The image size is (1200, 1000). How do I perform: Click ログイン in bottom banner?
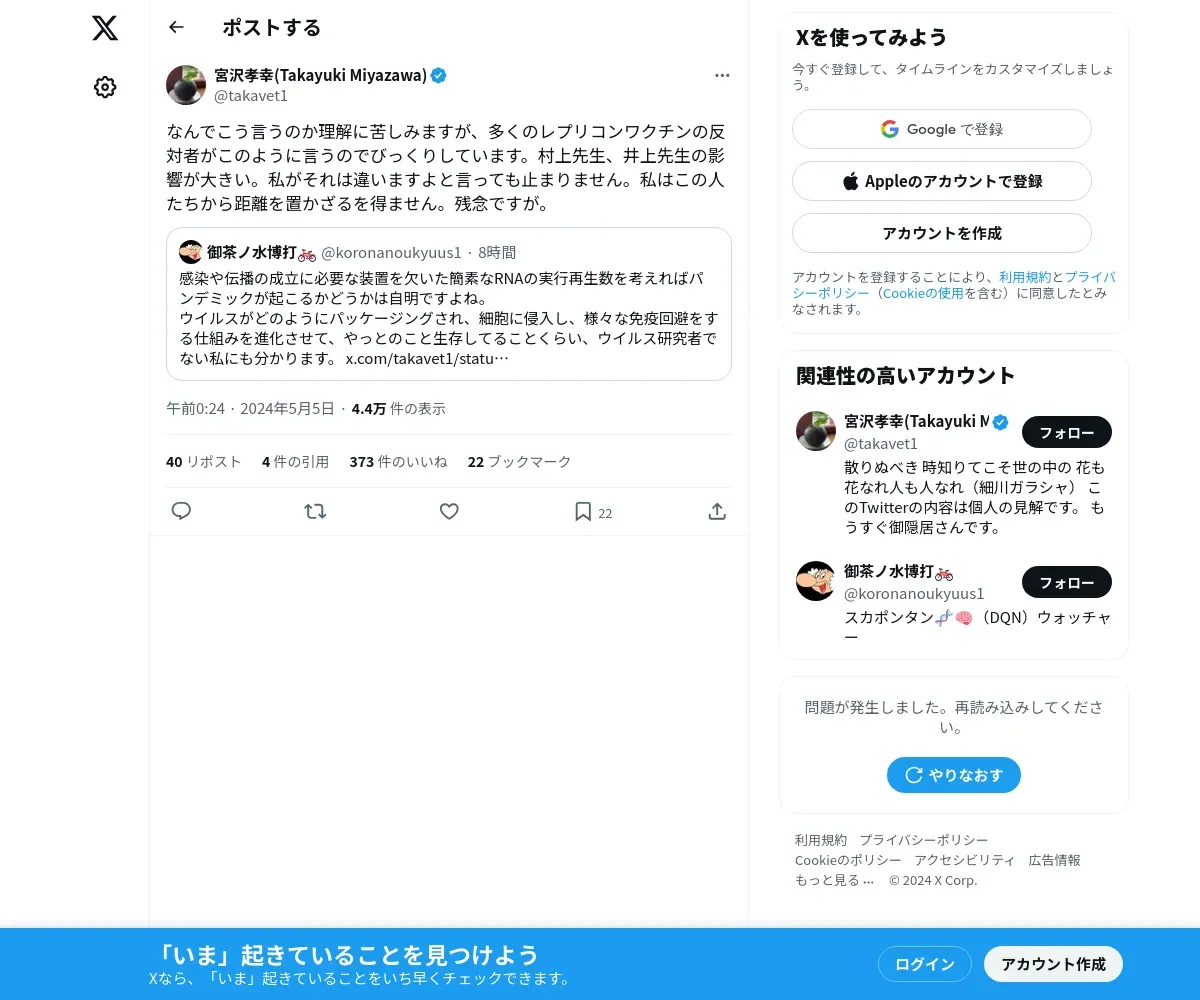(x=925, y=964)
